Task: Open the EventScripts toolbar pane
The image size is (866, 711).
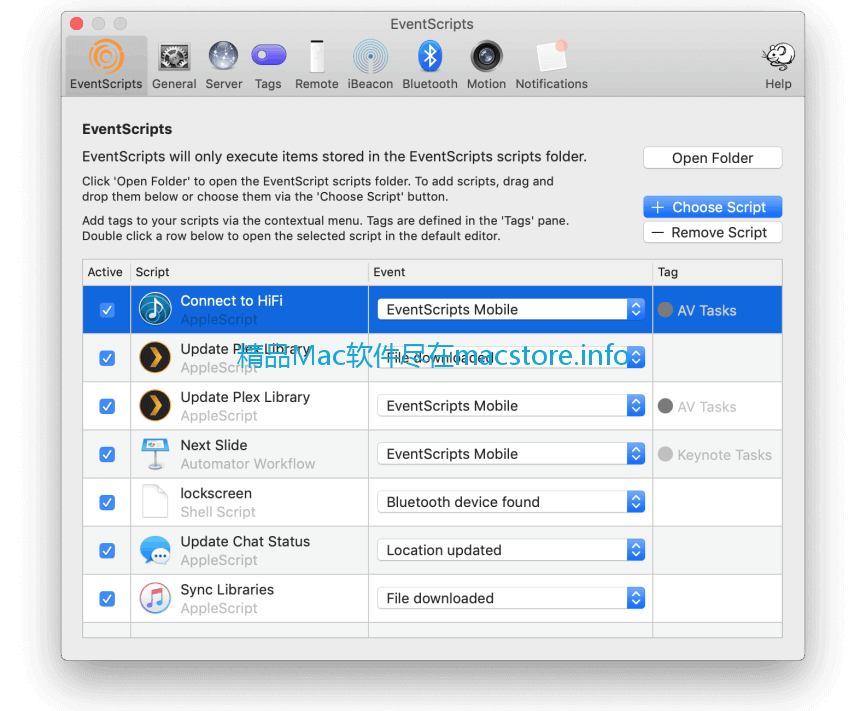Action: coord(106,65)
